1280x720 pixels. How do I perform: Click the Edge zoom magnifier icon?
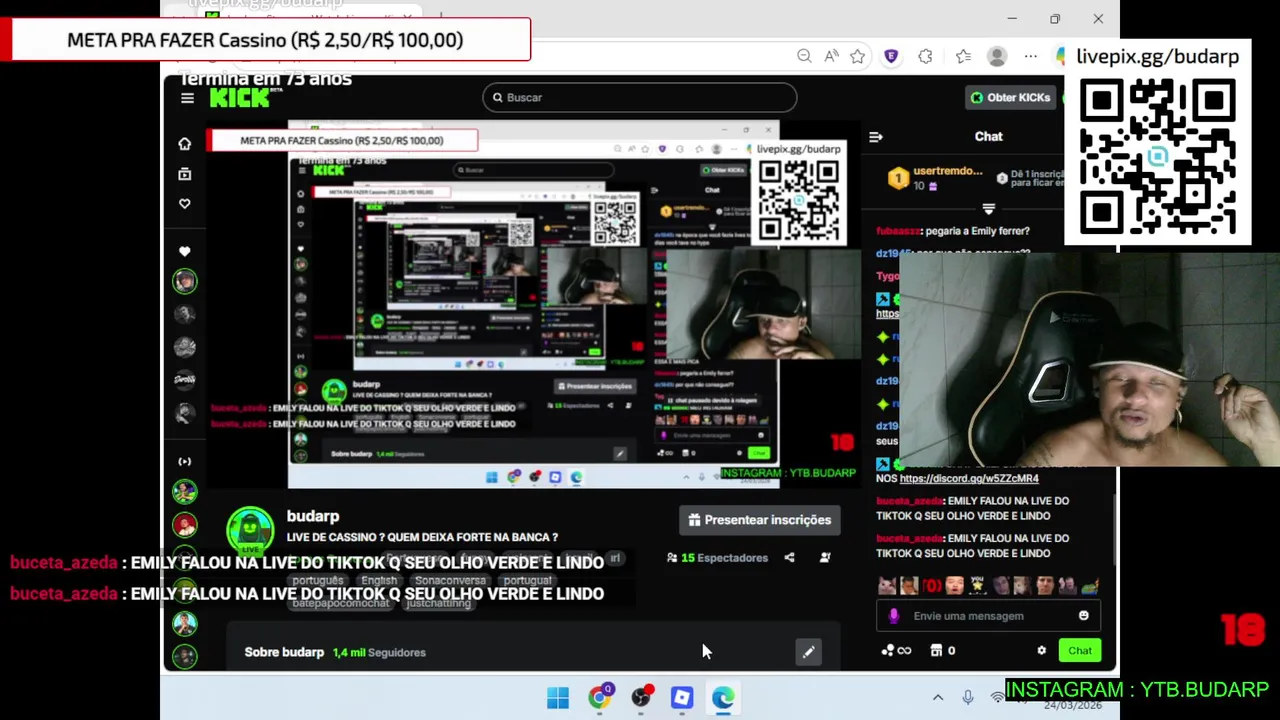pos(804,57)
